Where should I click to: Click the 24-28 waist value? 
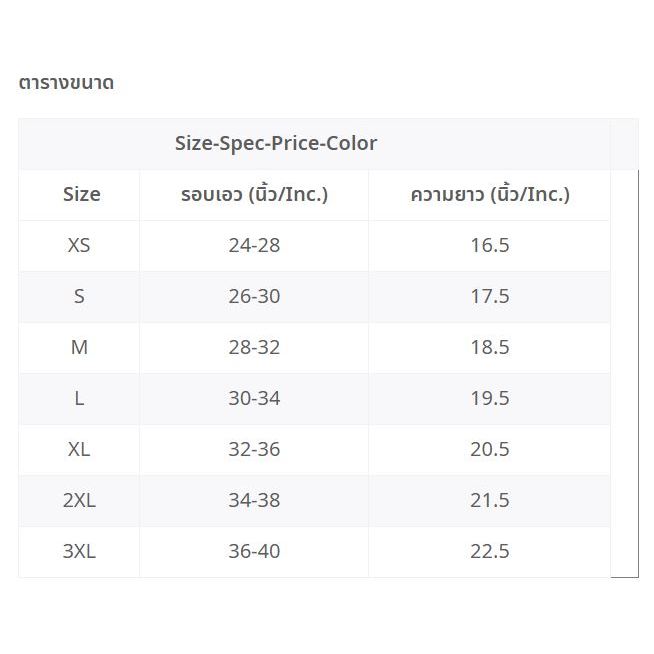click(254, 245)
